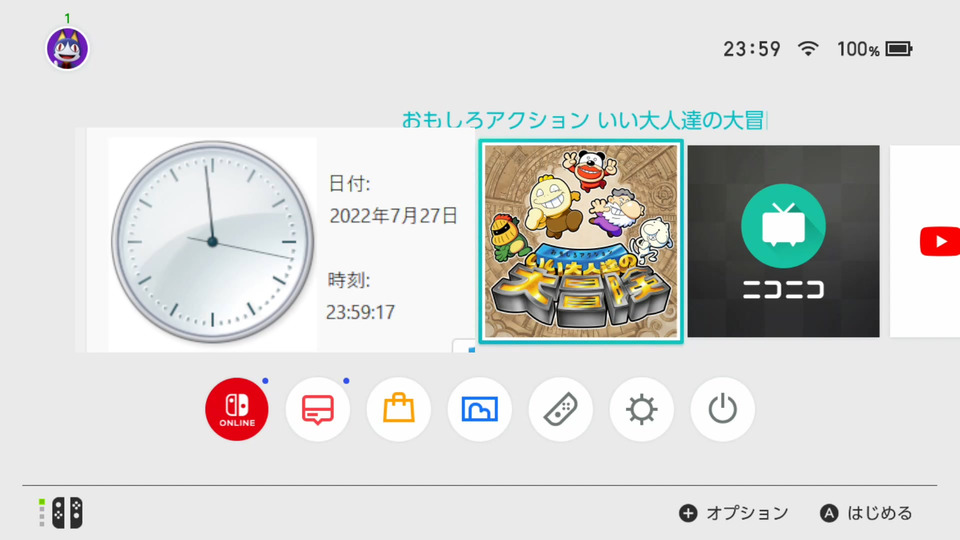This screenshot has width=960, height=540.
Task: Select the YouTube app tile
Action: [x=925, y=241]
